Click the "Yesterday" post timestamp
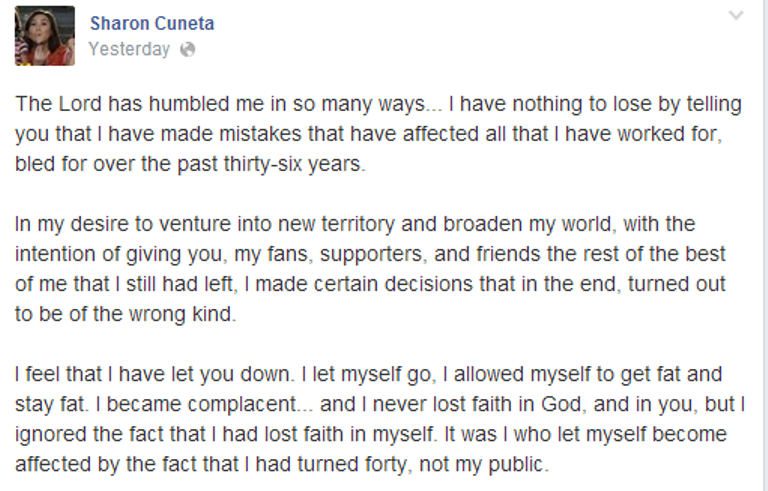768x491 pixels. point(129,49)
